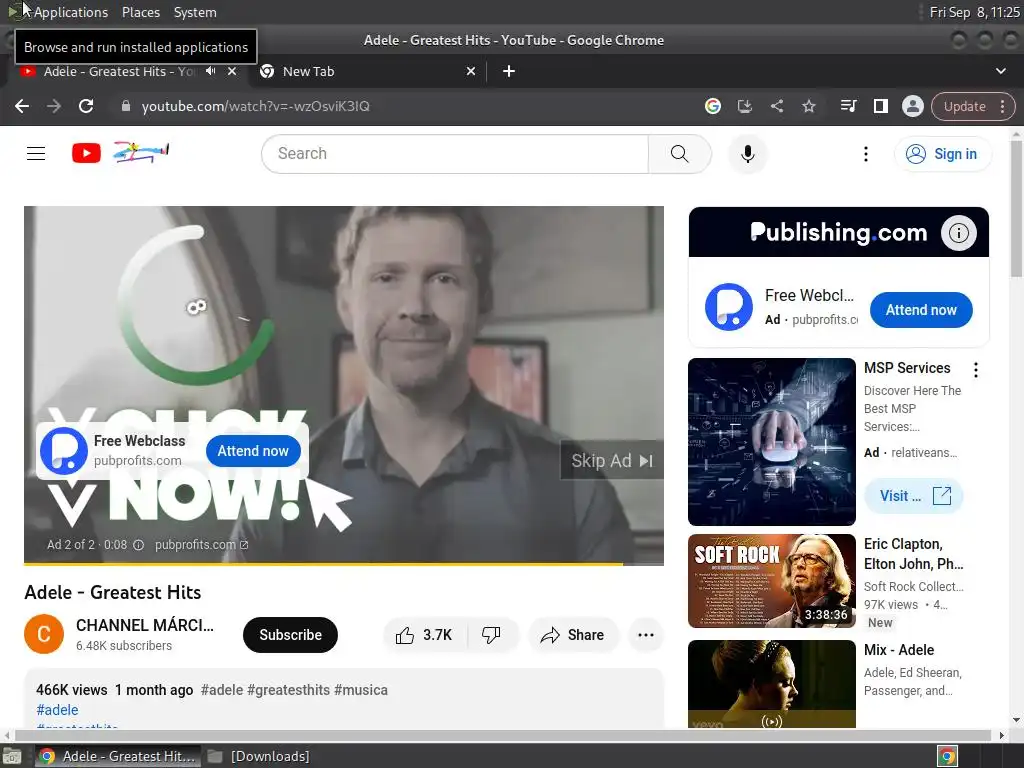
Task: Click the yellow ad progress bar
Action: coord(323,563)
